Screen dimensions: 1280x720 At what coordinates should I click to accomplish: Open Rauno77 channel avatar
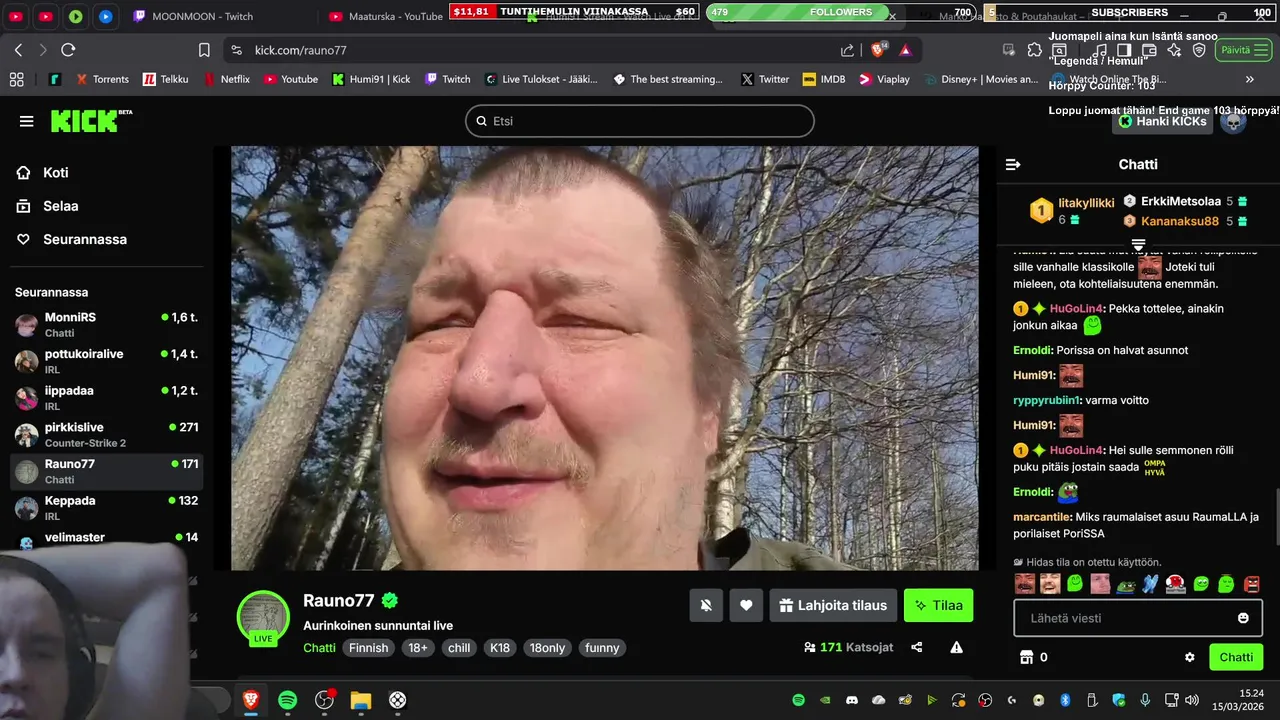(263, 616)
